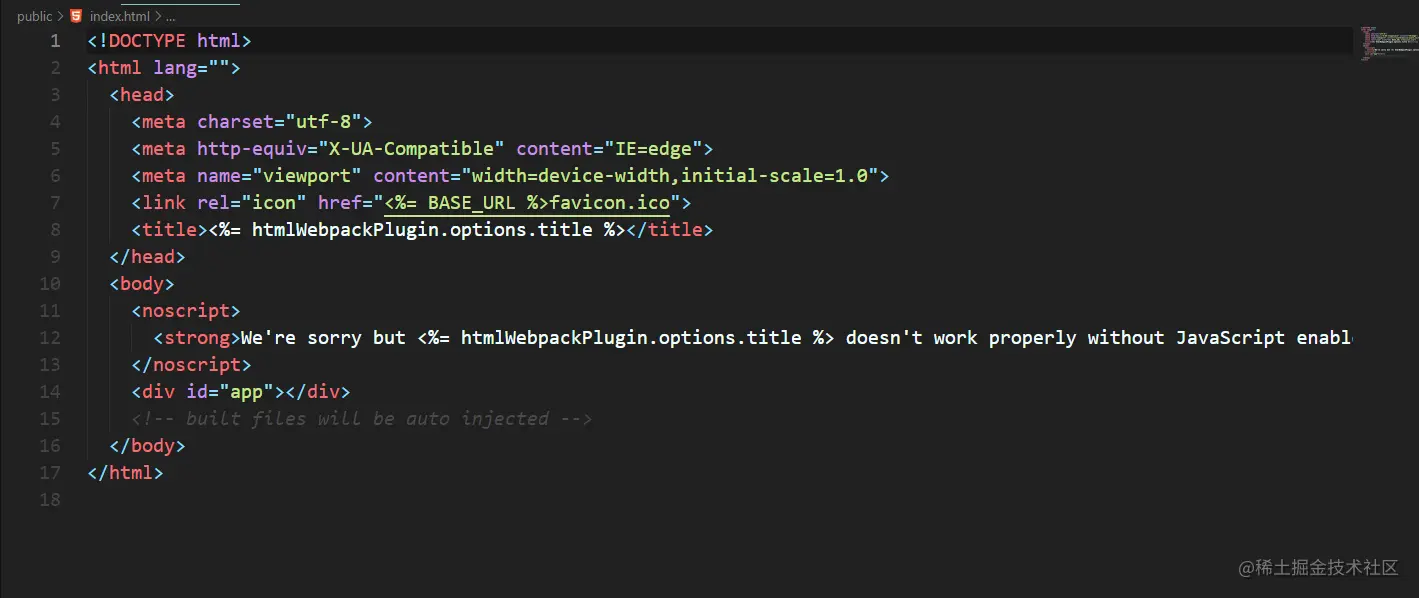Click the 'id="app"' attribute
This screenshot has width=1419, height=598.
point(230,392)
